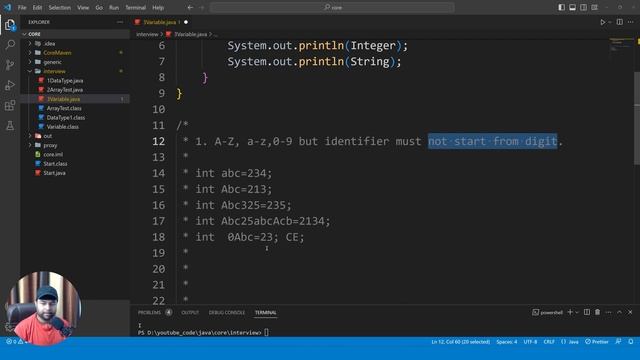Screen dimensions: 640x360
Task: Open the Terminal menu
Action: click(136, 7)
